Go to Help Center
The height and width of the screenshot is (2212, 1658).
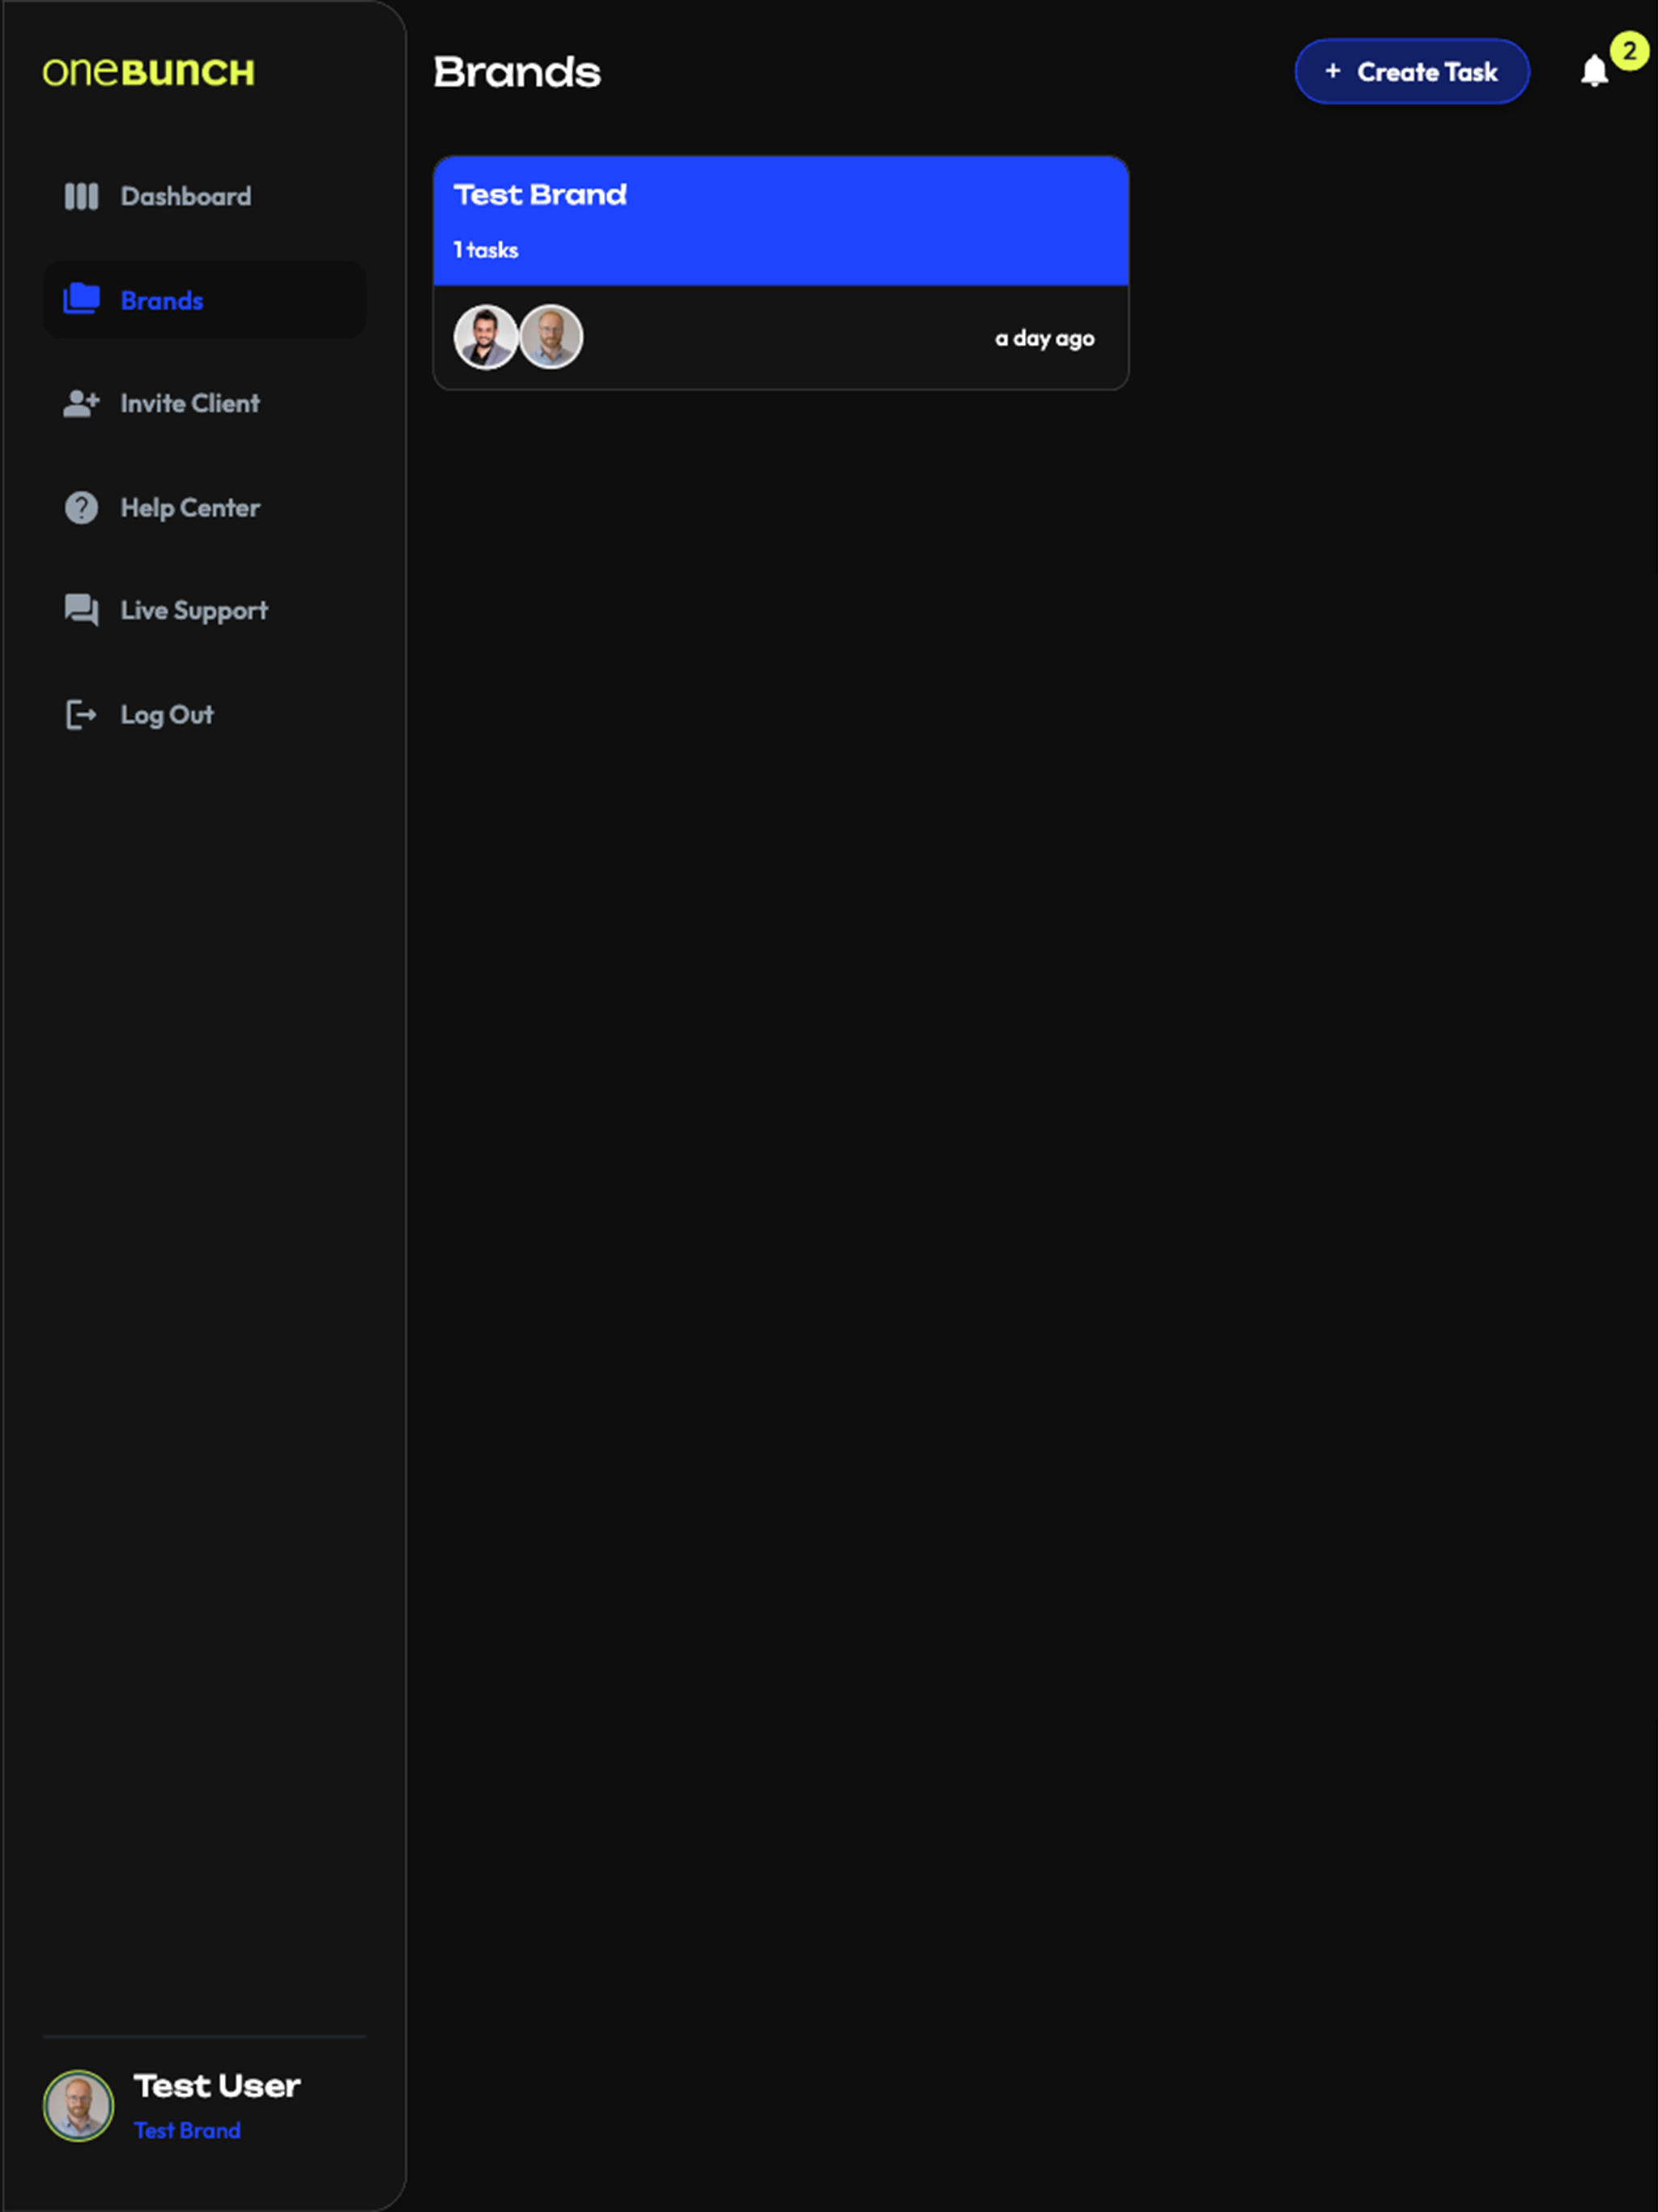(205, 508)
